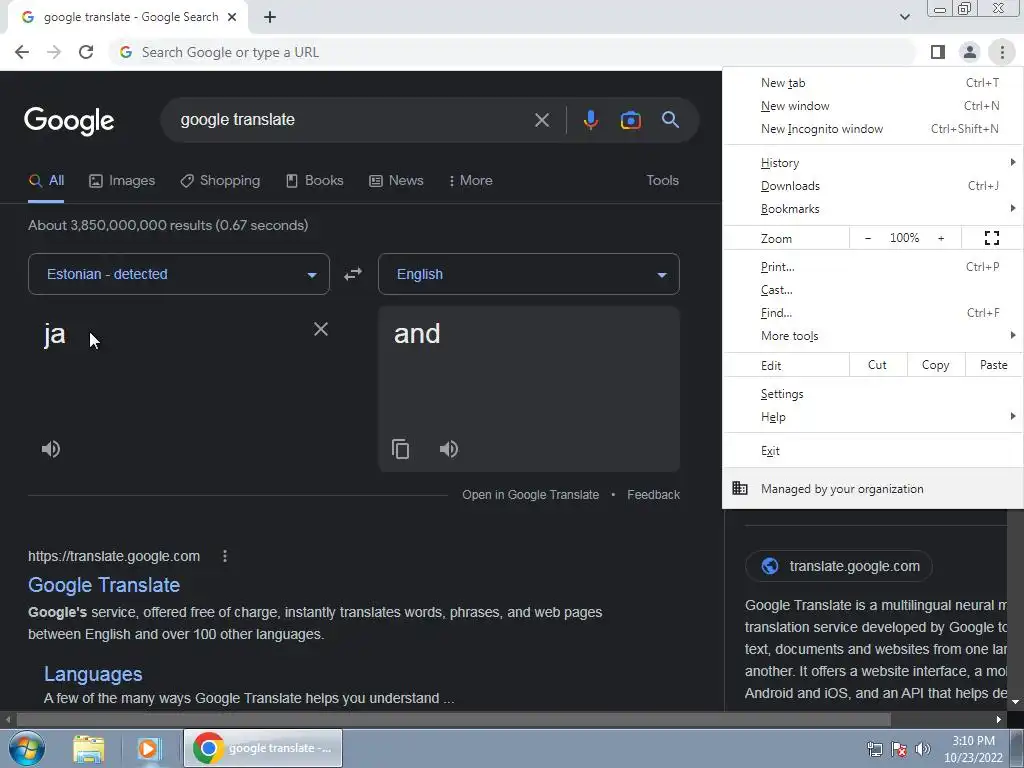Expand the More search filters
The width and height of the screenshot is (1024, 768).
tap(471, 181)
